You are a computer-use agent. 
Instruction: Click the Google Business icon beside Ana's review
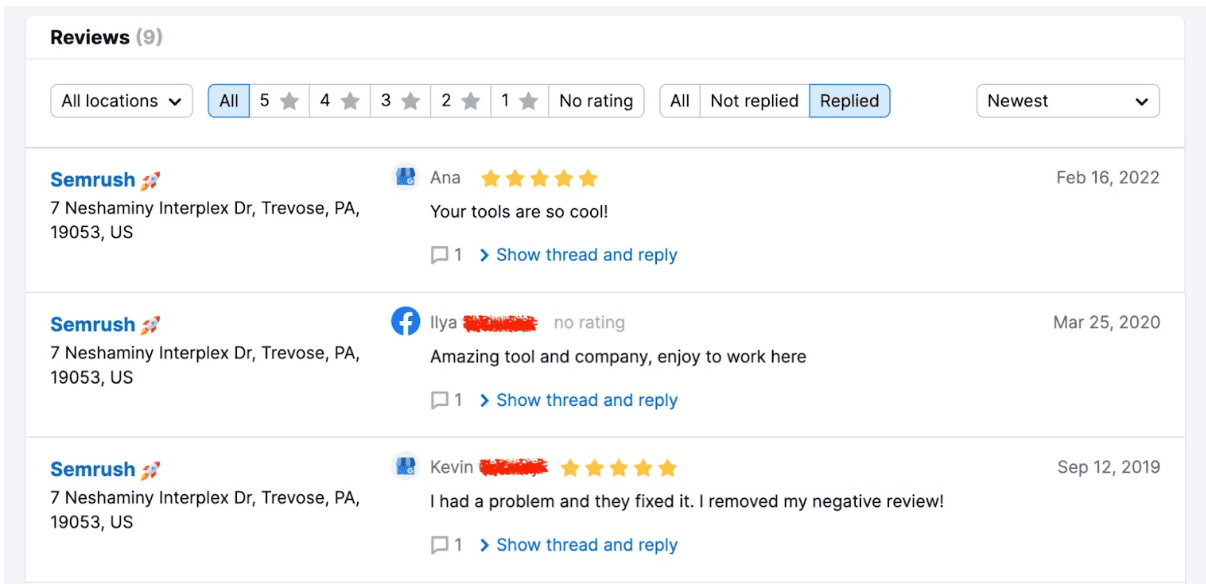click(405, 177)
